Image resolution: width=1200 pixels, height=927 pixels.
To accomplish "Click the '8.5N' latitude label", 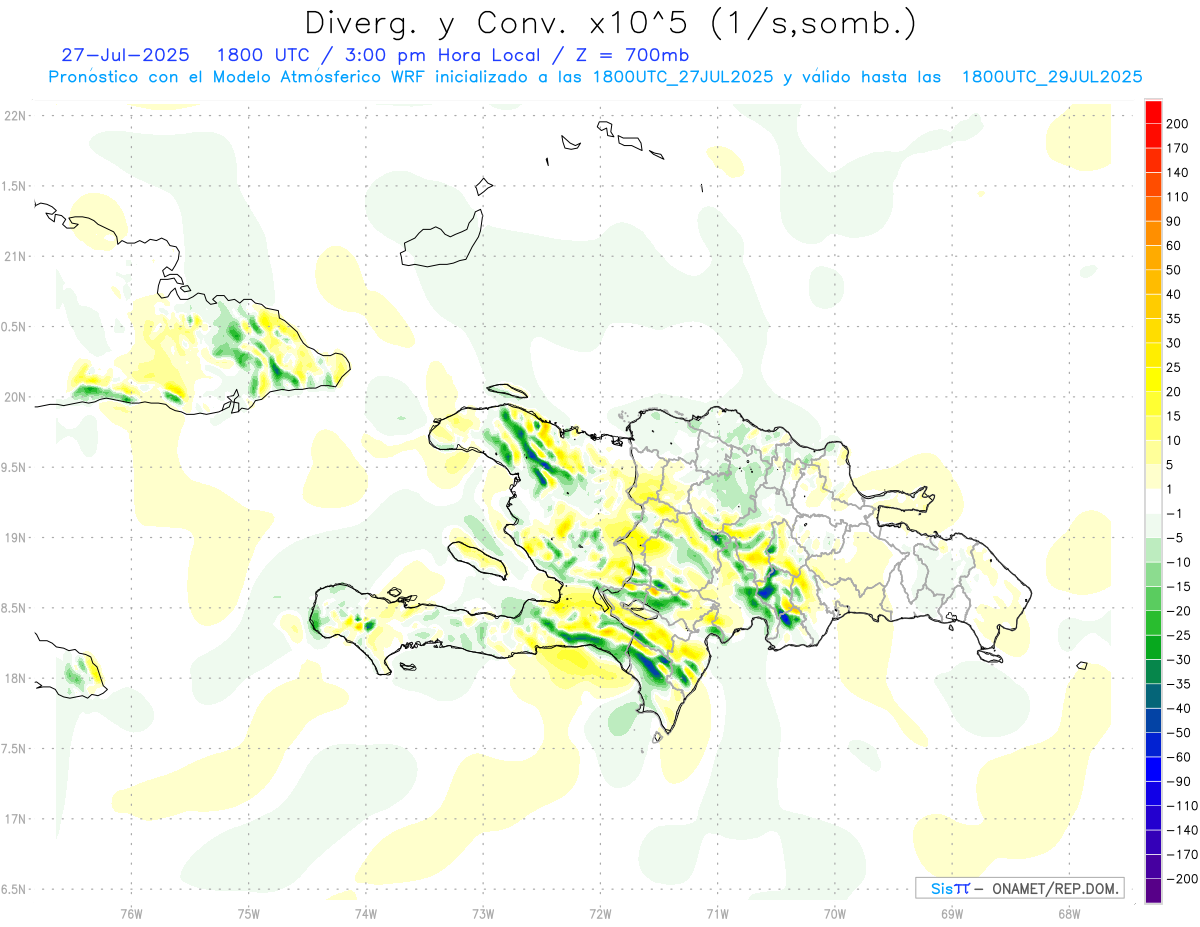I will pyautogui.click(x=14, y=608).
